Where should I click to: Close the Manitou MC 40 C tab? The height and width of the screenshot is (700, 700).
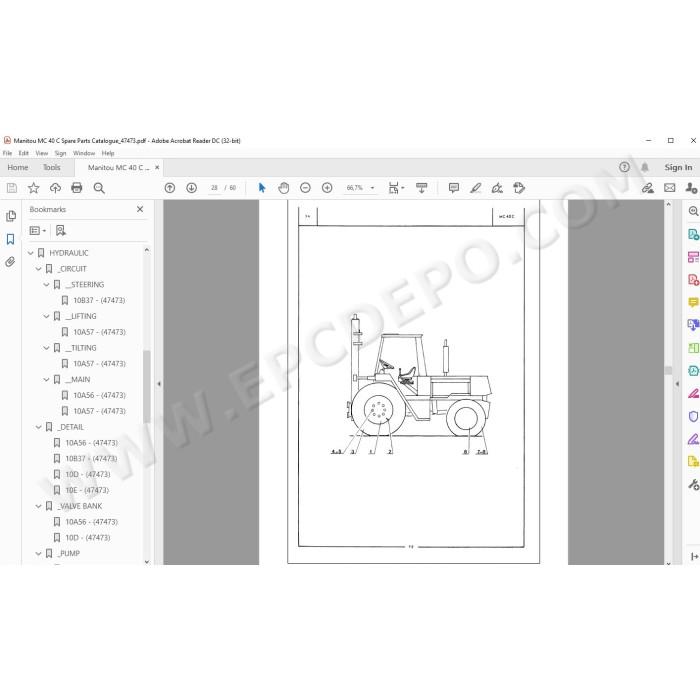point(157,167)
